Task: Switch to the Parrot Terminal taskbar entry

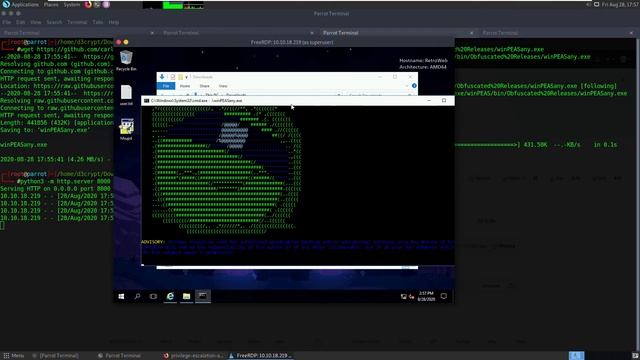Action: 119,356
